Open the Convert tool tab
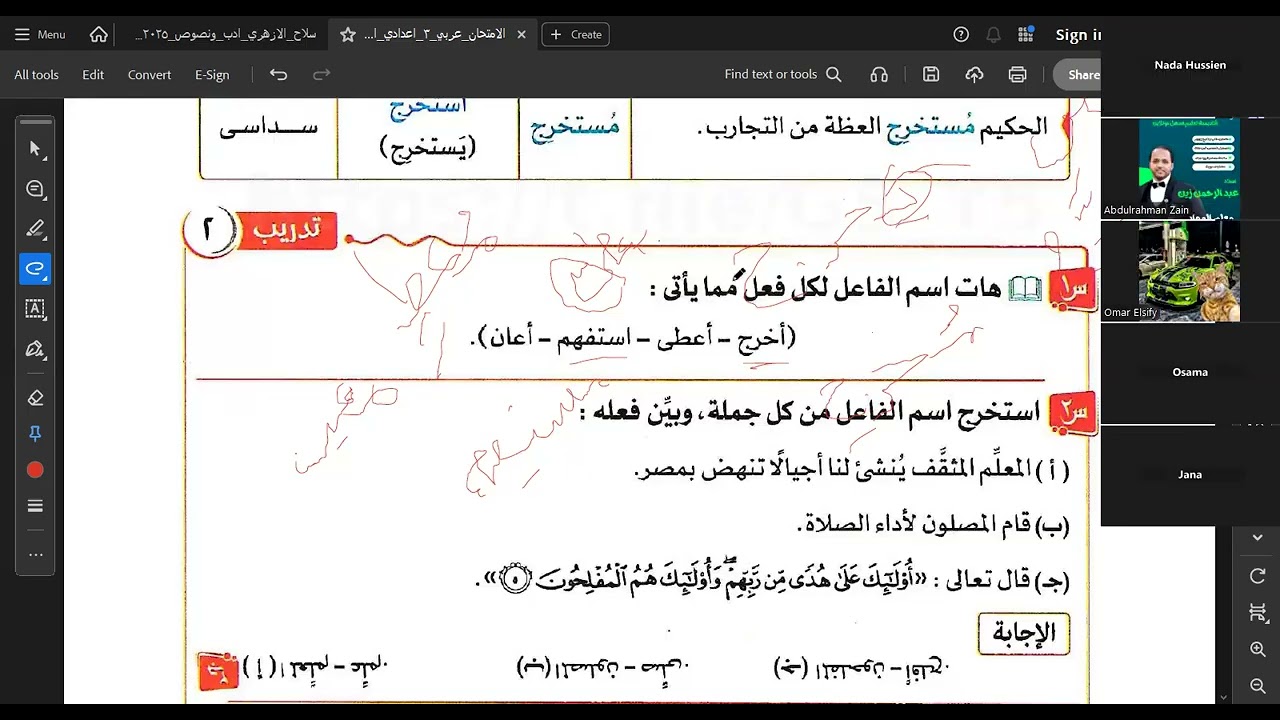The image size is (1280, 720). (149, 74)
